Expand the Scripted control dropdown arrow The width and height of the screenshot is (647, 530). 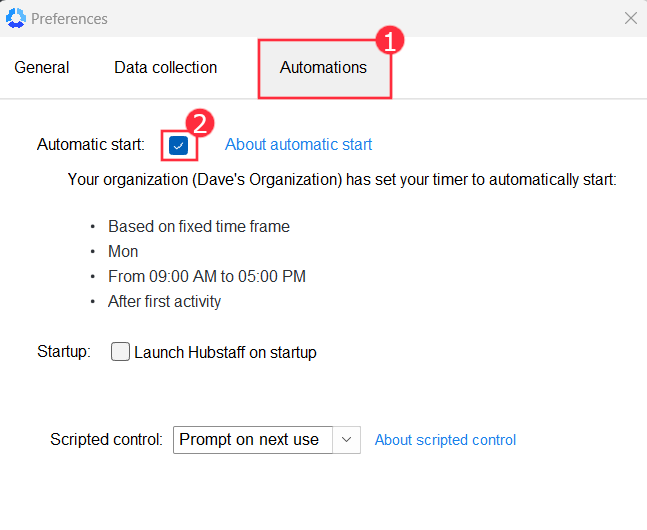346,440
